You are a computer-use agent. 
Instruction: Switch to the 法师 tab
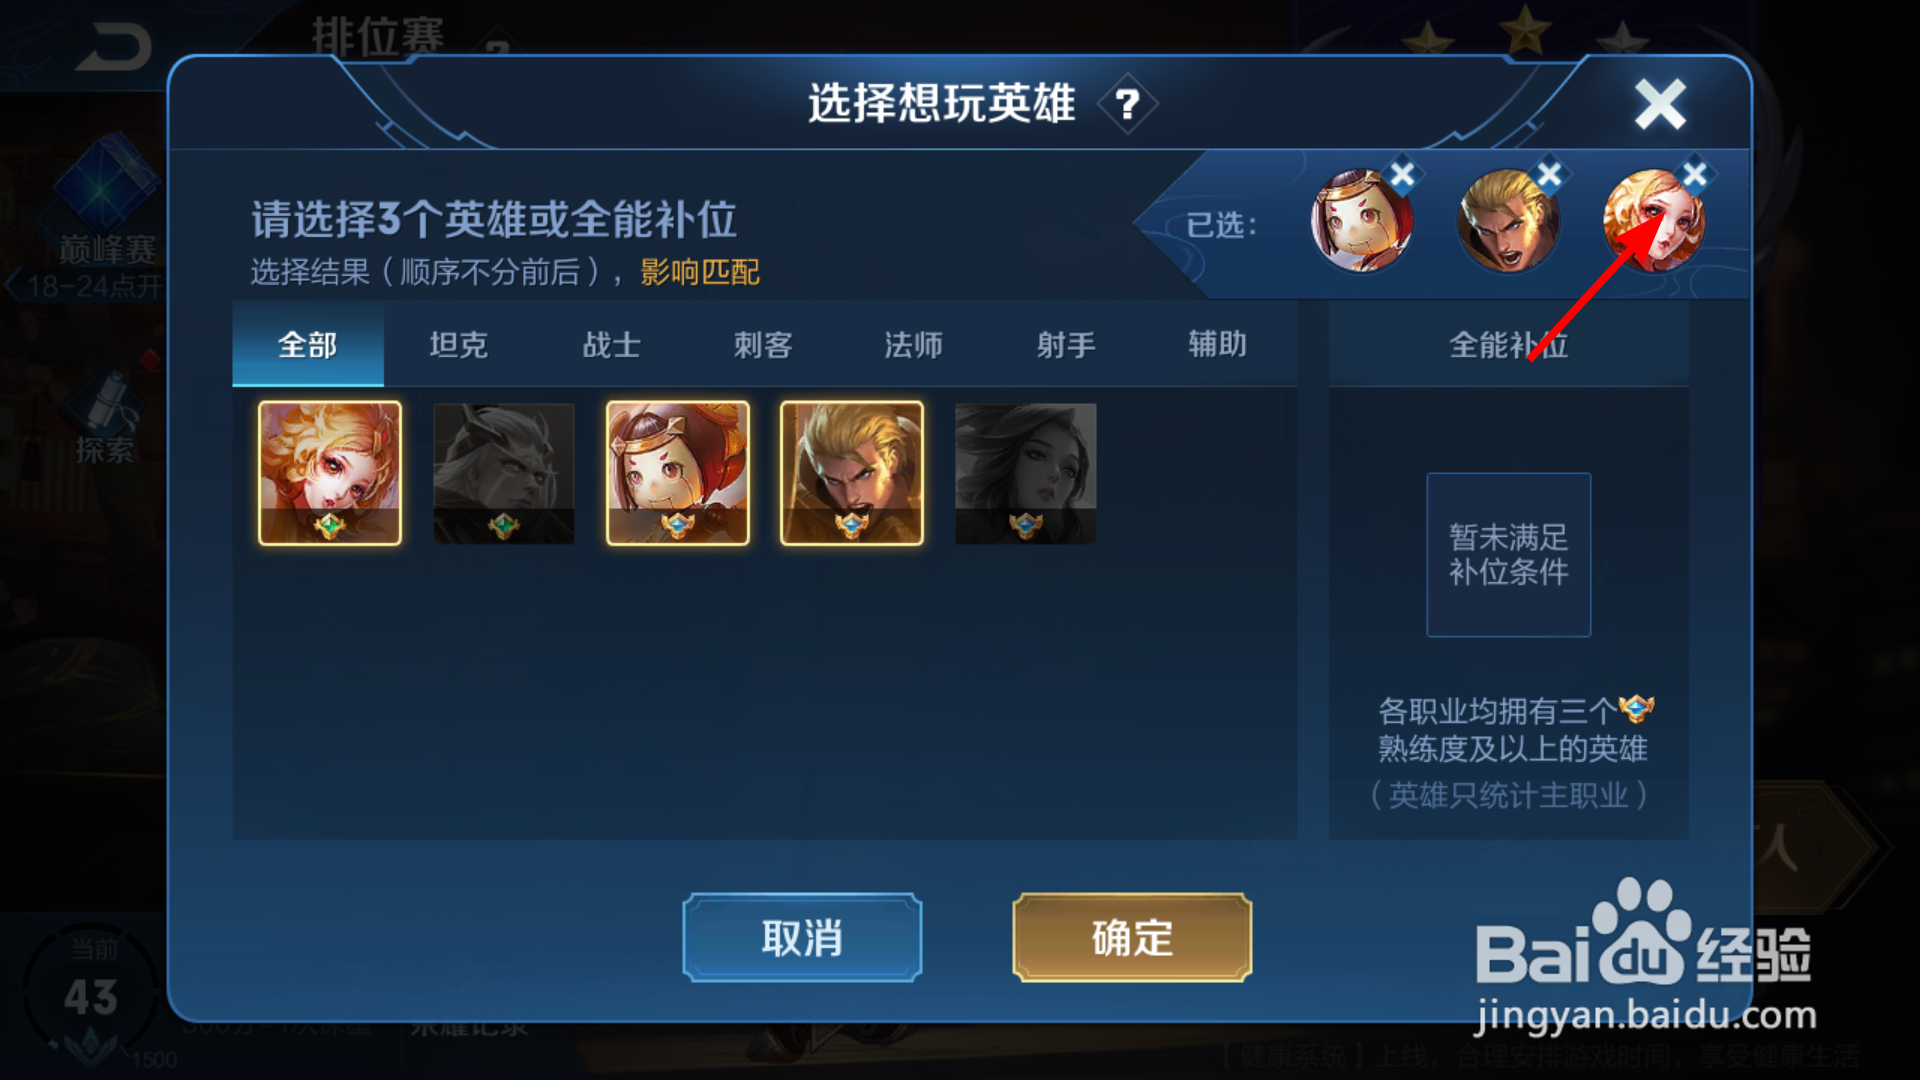click(x=914, y=345)
